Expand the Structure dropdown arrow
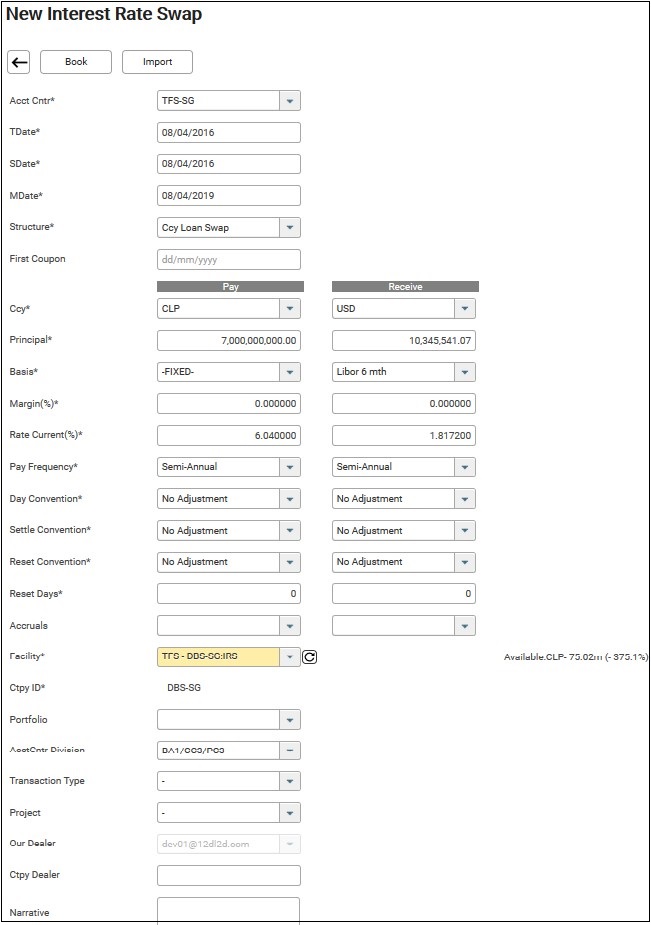Screen dimensions: 651x925 [x=288, y=228]
